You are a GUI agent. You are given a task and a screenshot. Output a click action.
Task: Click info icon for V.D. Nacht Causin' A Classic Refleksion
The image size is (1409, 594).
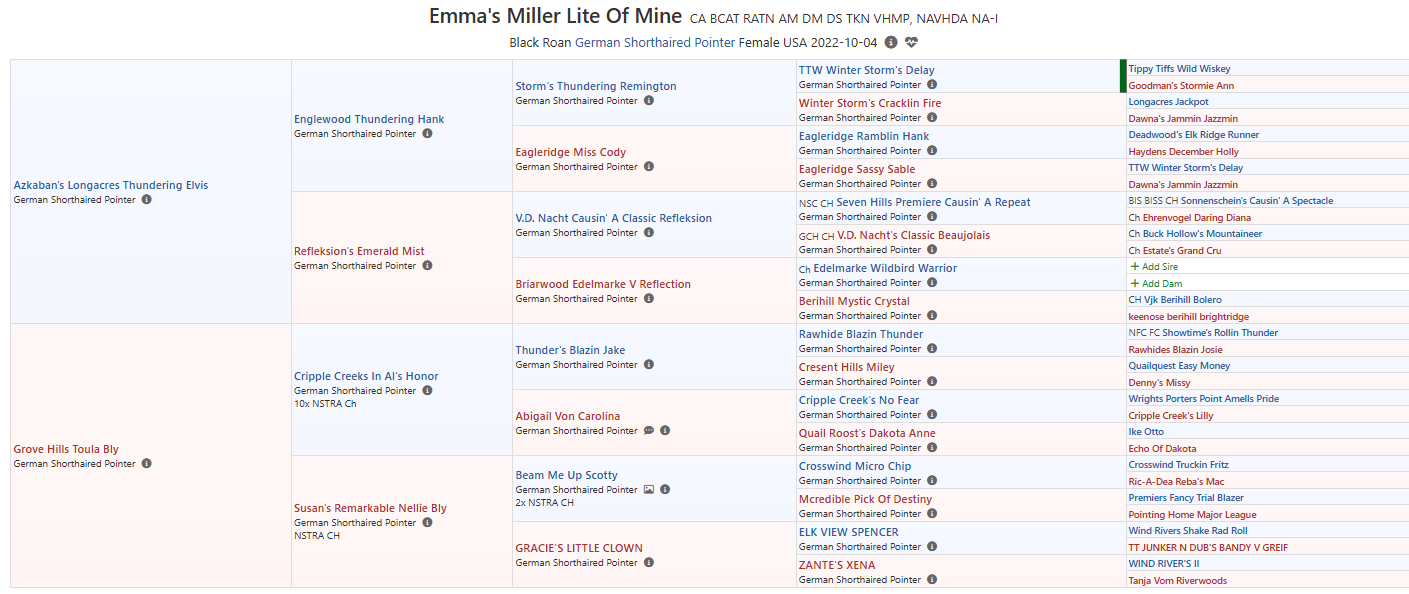pos(648,233)
